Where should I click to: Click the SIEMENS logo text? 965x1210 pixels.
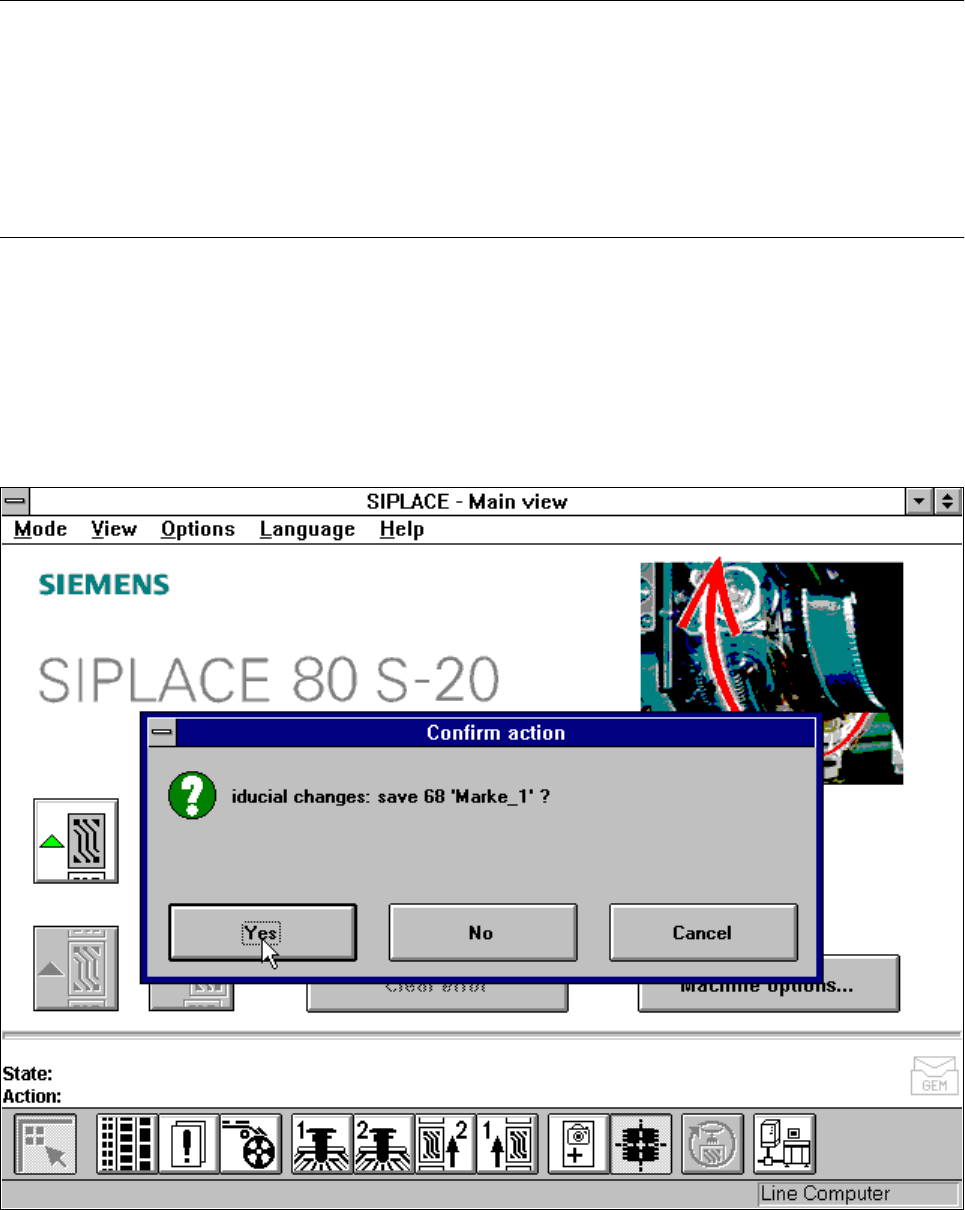[x=104, y=585]
